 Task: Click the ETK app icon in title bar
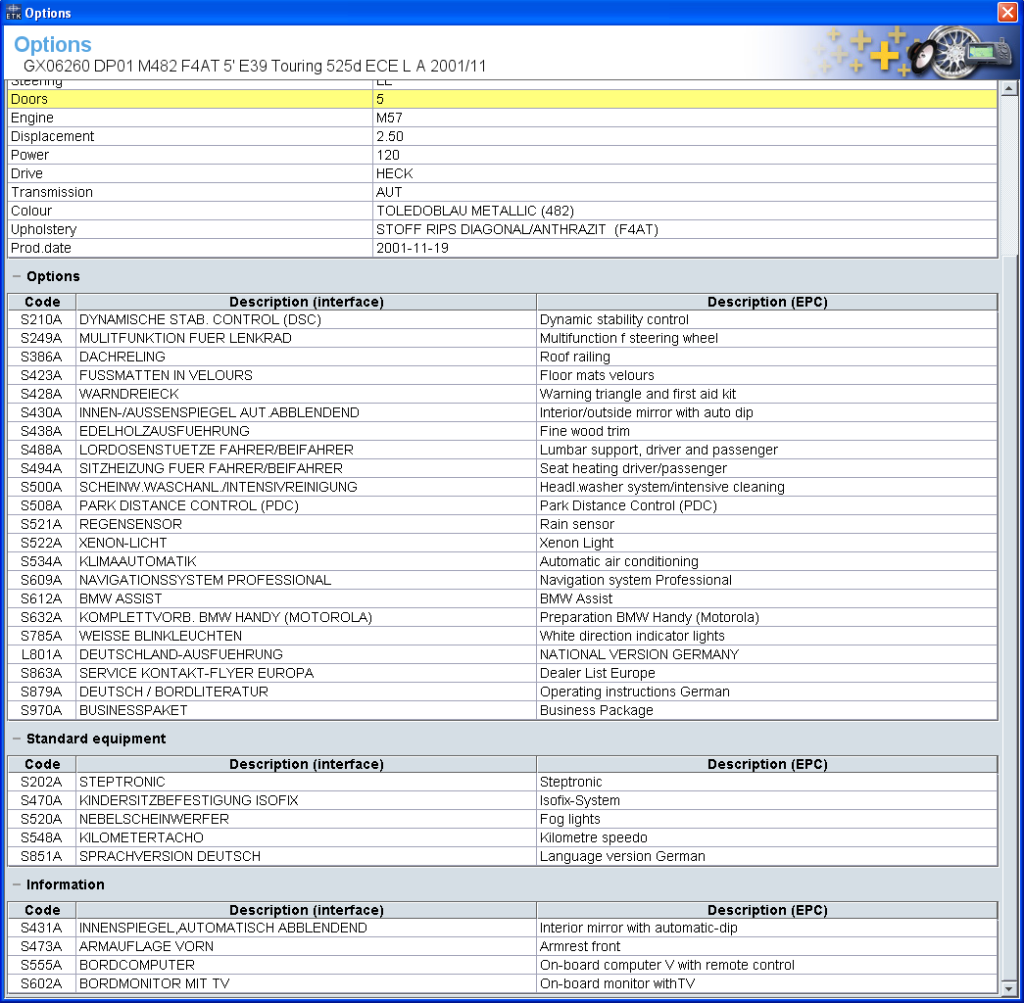(13, 12)
